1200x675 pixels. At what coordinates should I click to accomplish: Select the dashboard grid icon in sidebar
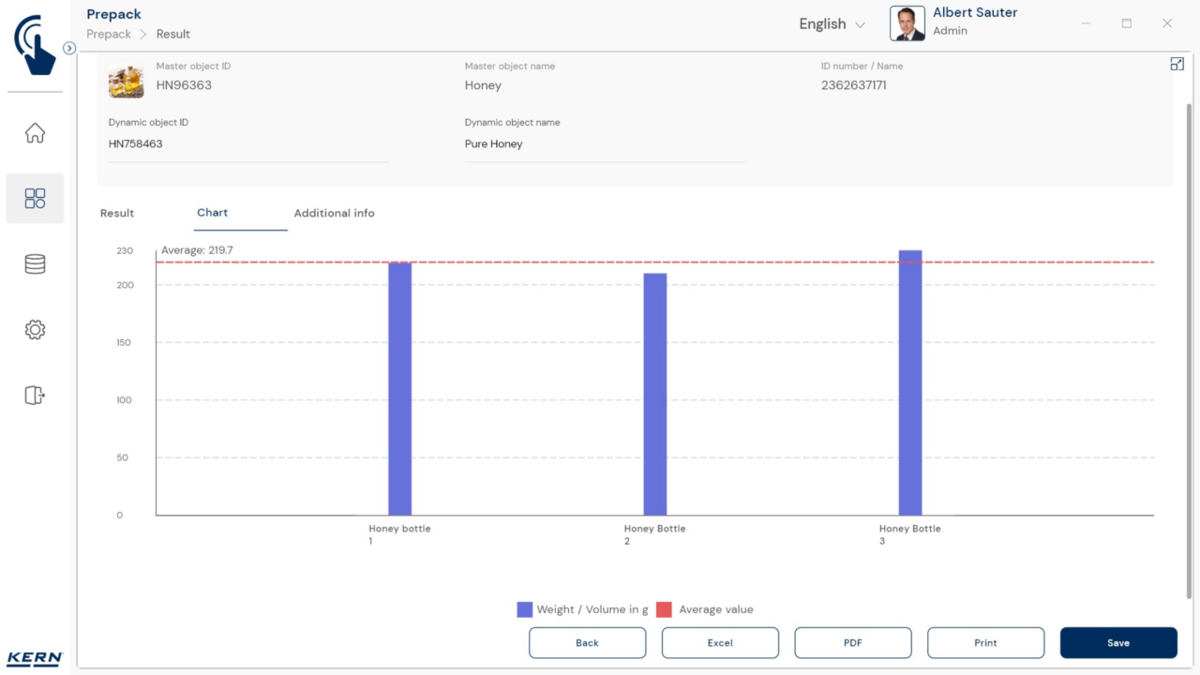35,198
